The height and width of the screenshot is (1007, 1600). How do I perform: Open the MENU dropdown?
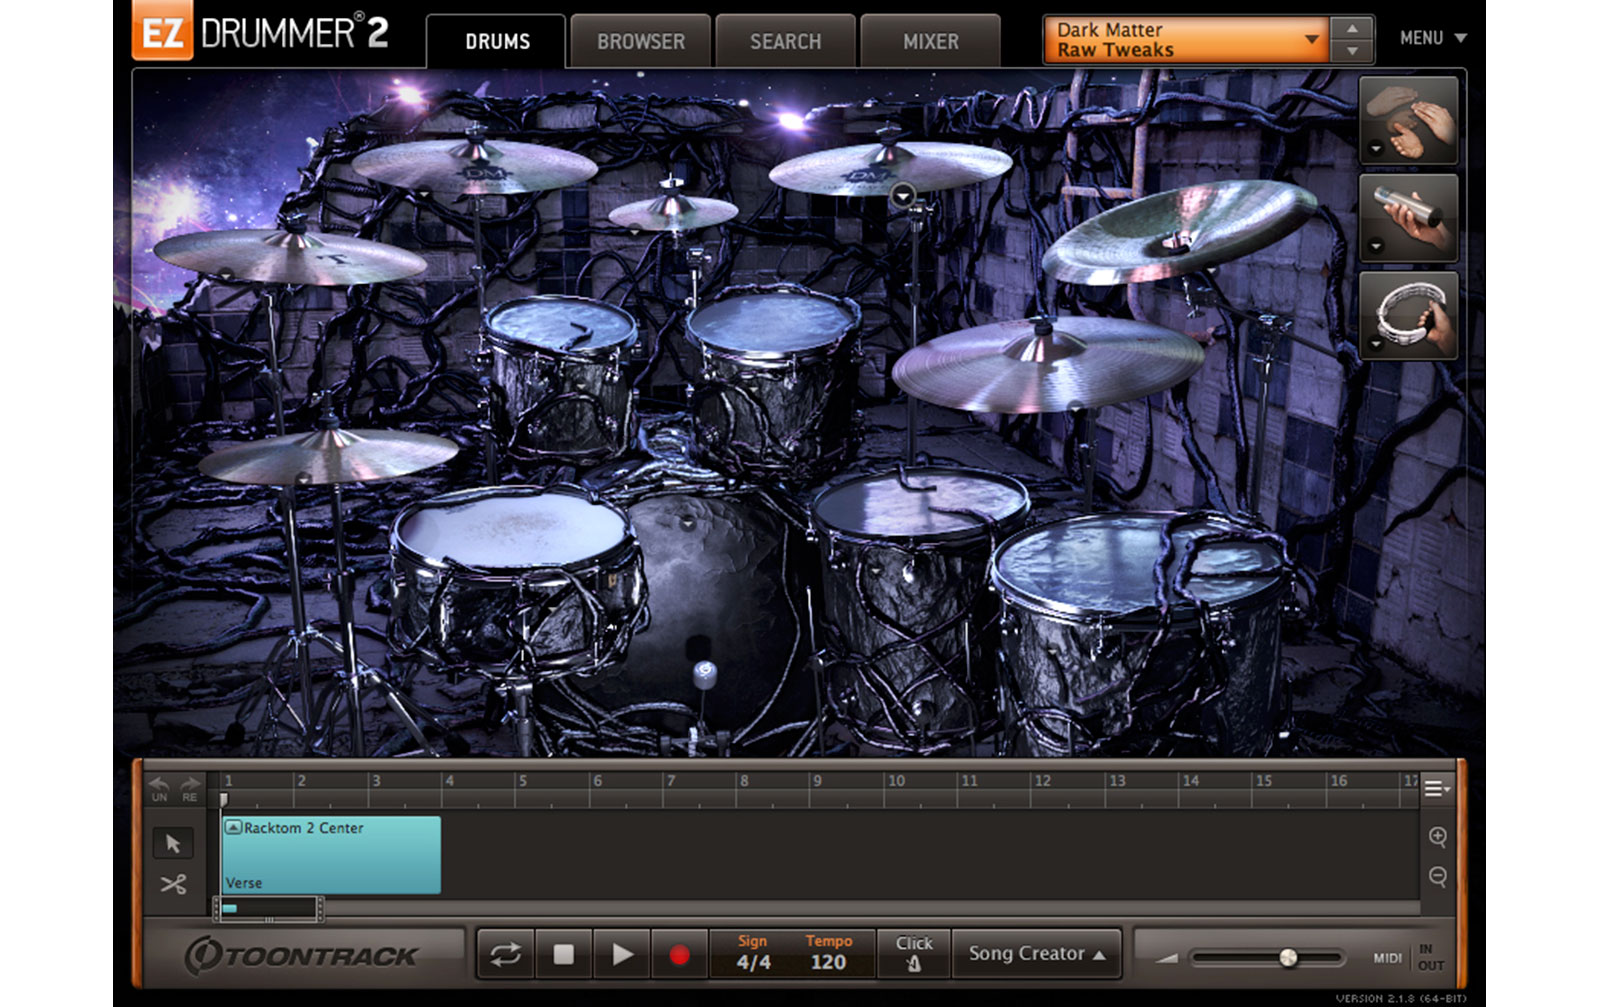pyautogui.click(x=1433, y=38)
